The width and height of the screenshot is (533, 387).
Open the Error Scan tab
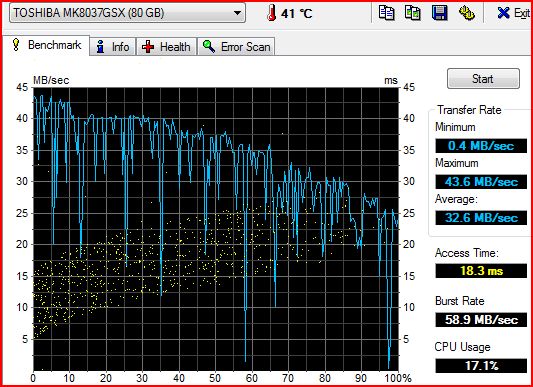tap(236, 47)
